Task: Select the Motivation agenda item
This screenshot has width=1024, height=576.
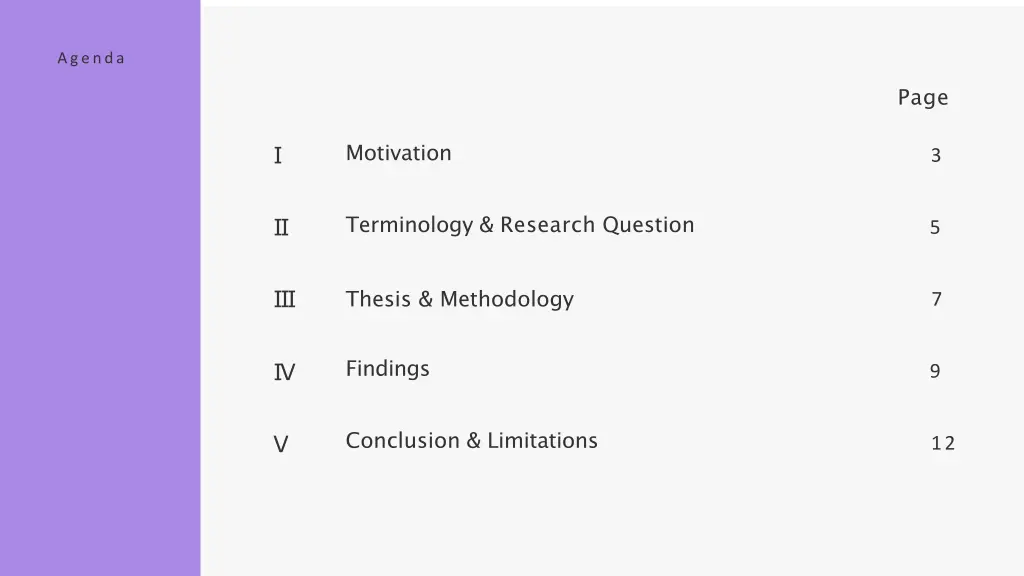Action: [x=398, y=153]
